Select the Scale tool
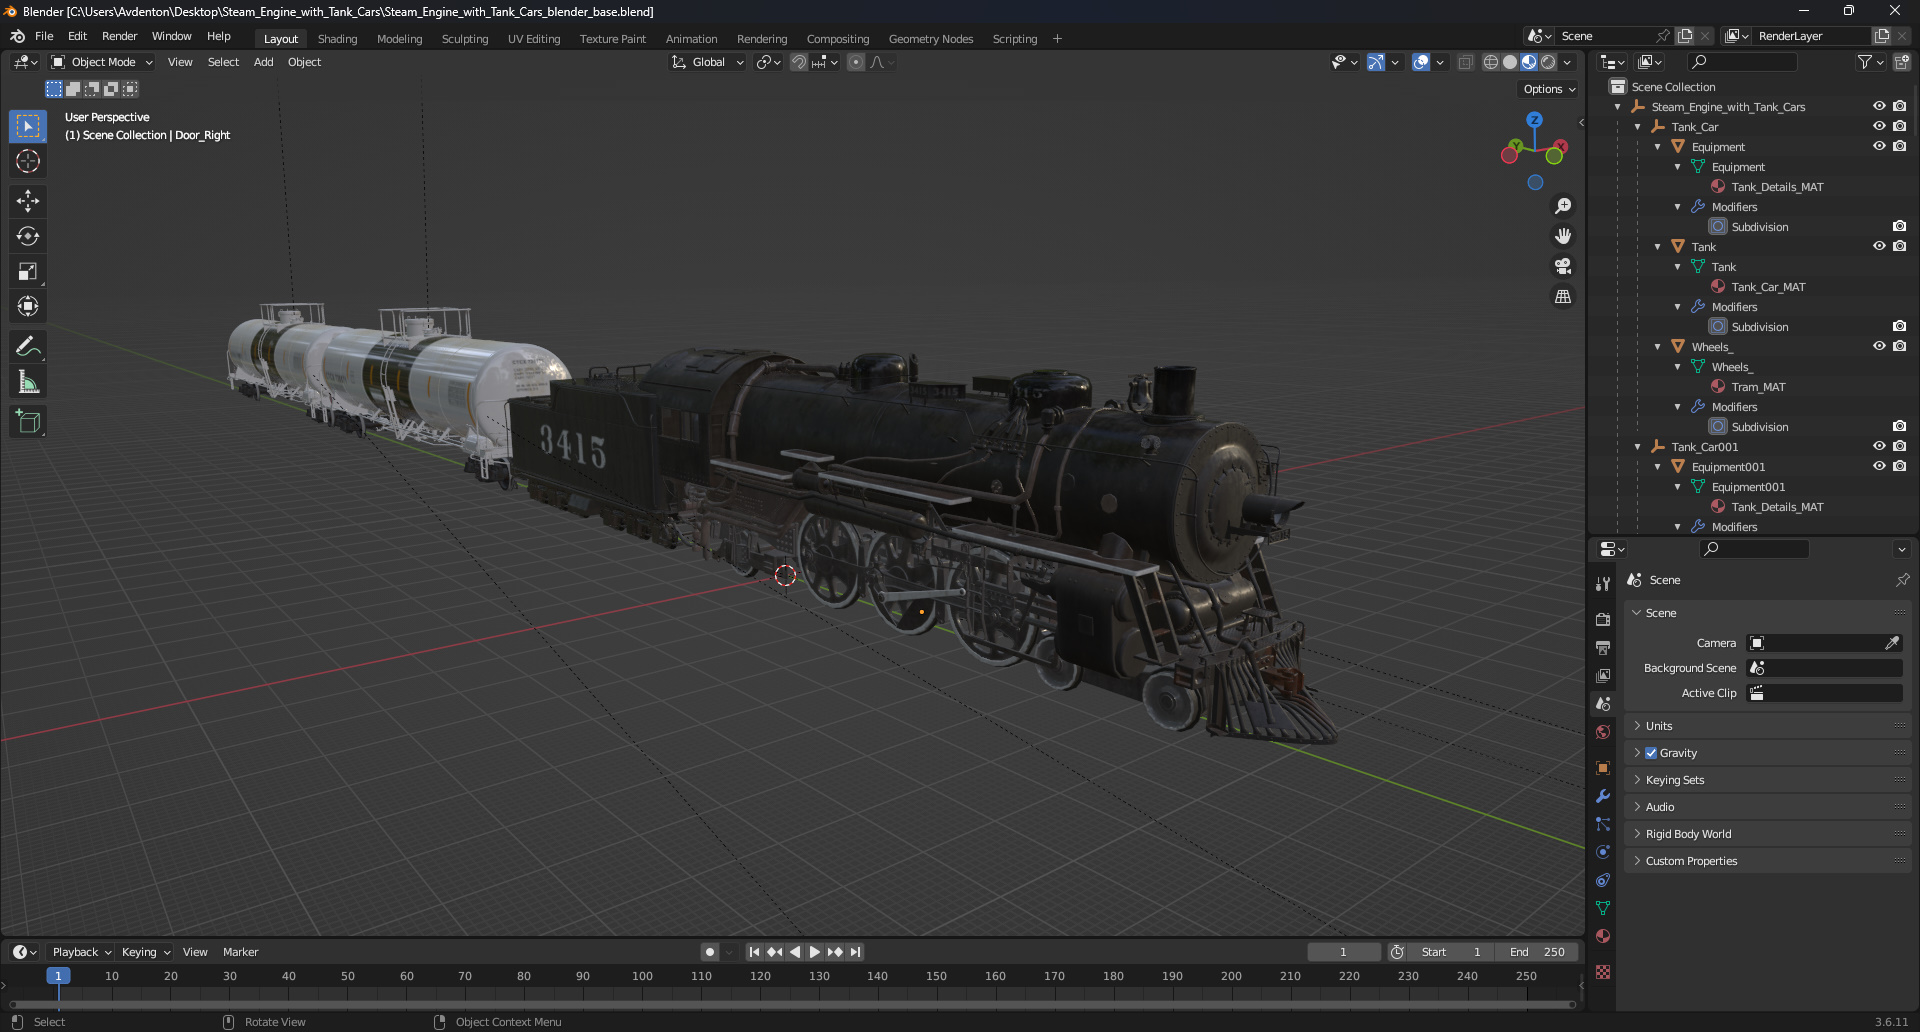 28,271
